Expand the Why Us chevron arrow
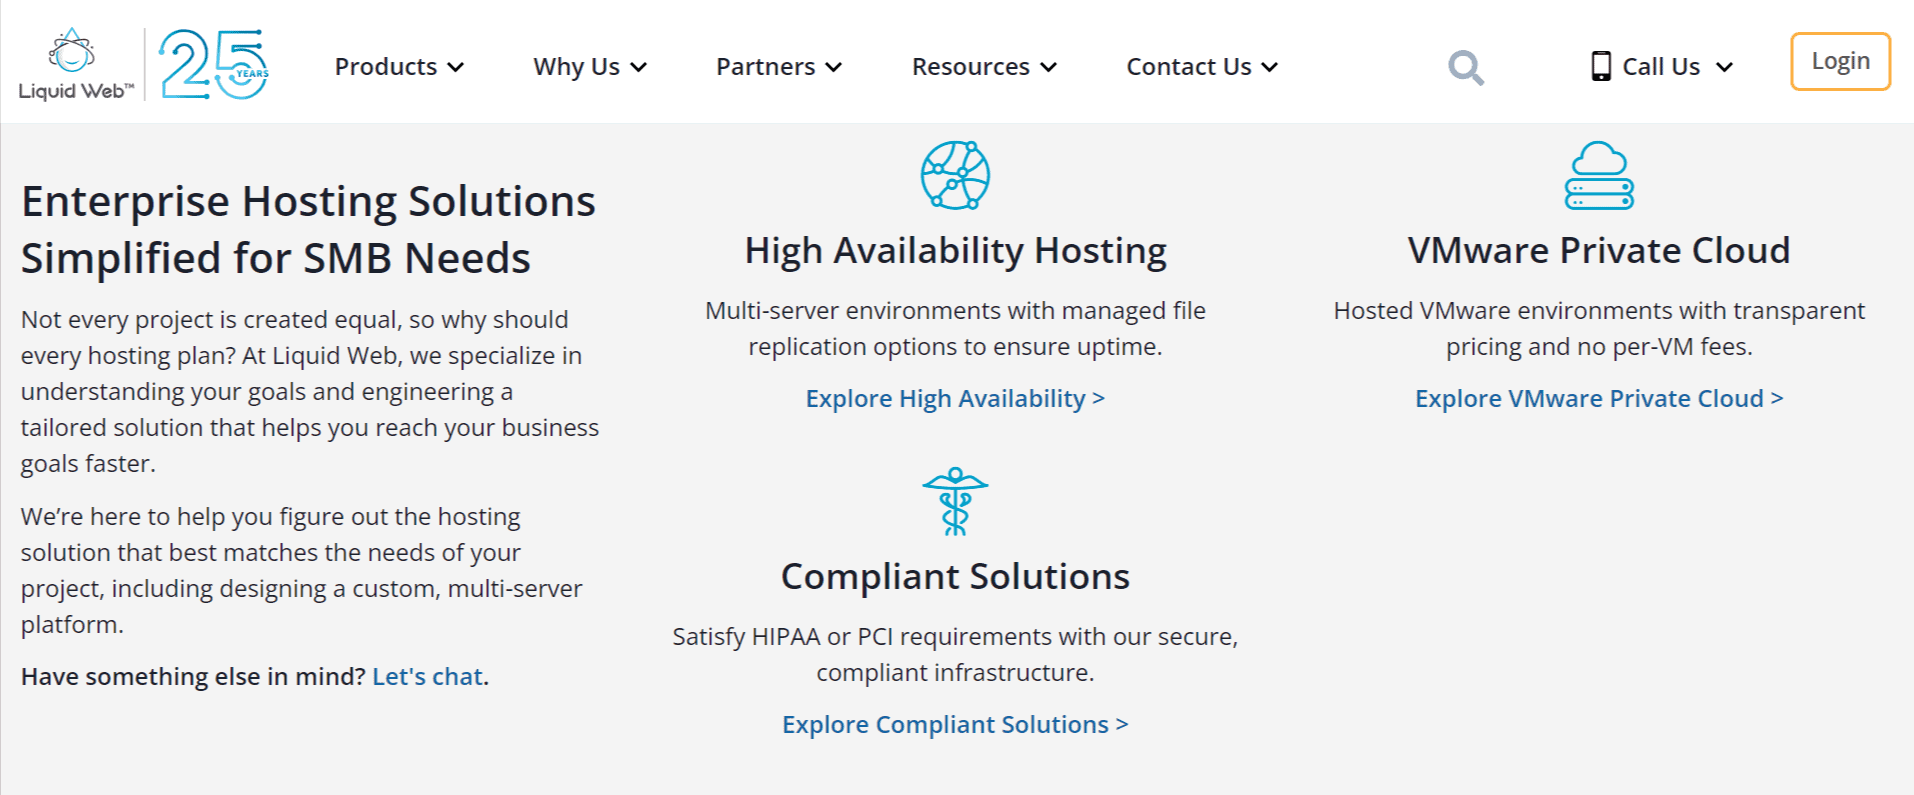The width and height of the screenshot is (1914, 795). coord(639,67)
